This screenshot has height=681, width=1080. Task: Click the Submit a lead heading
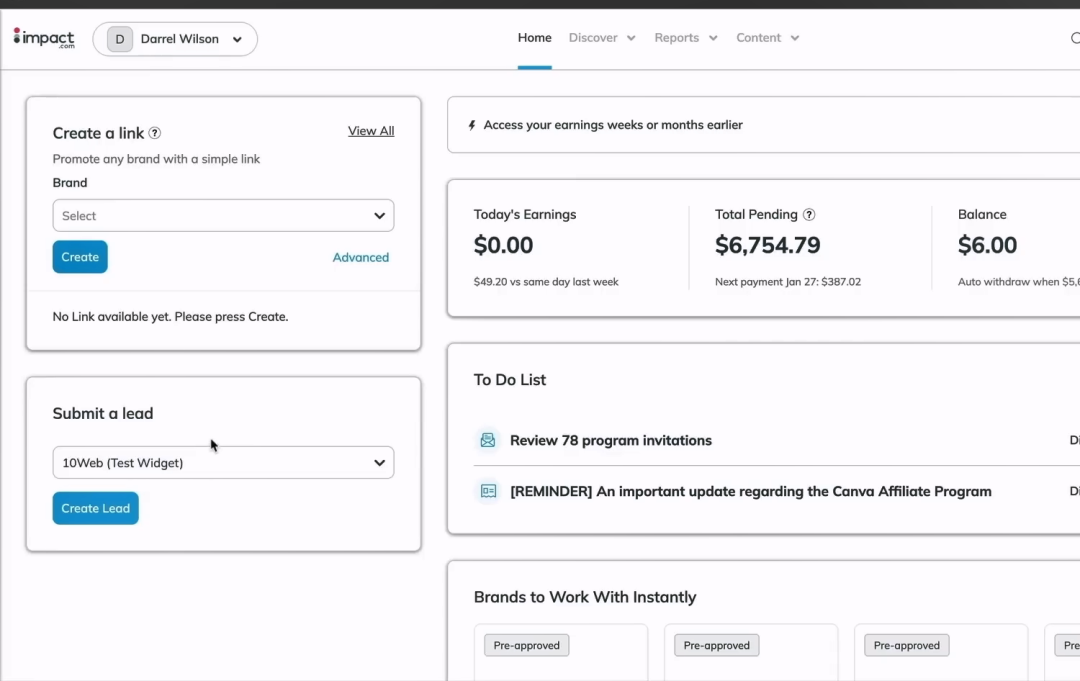coord(103,413)
